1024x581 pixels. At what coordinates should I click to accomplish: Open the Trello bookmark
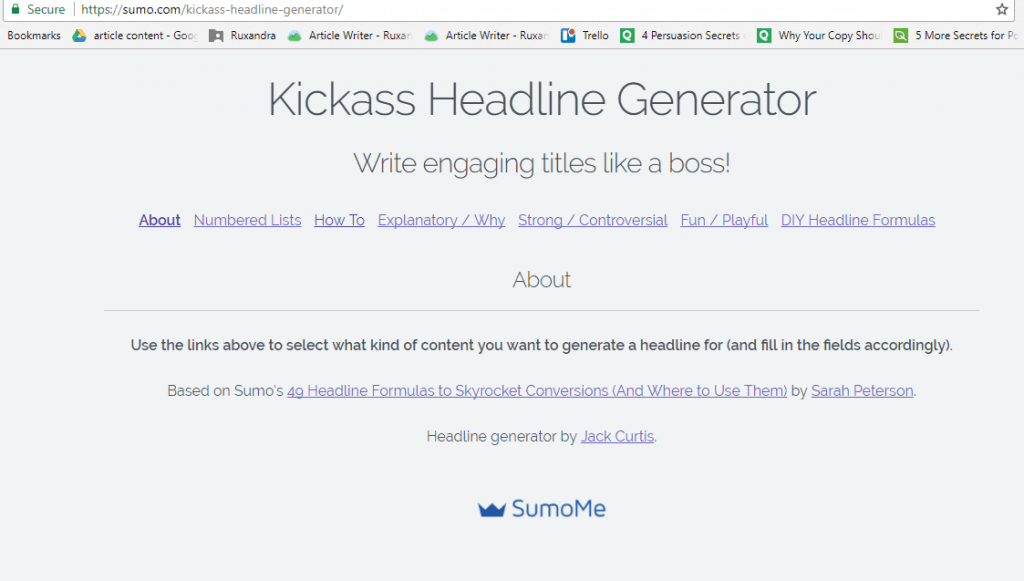point(585,36)
